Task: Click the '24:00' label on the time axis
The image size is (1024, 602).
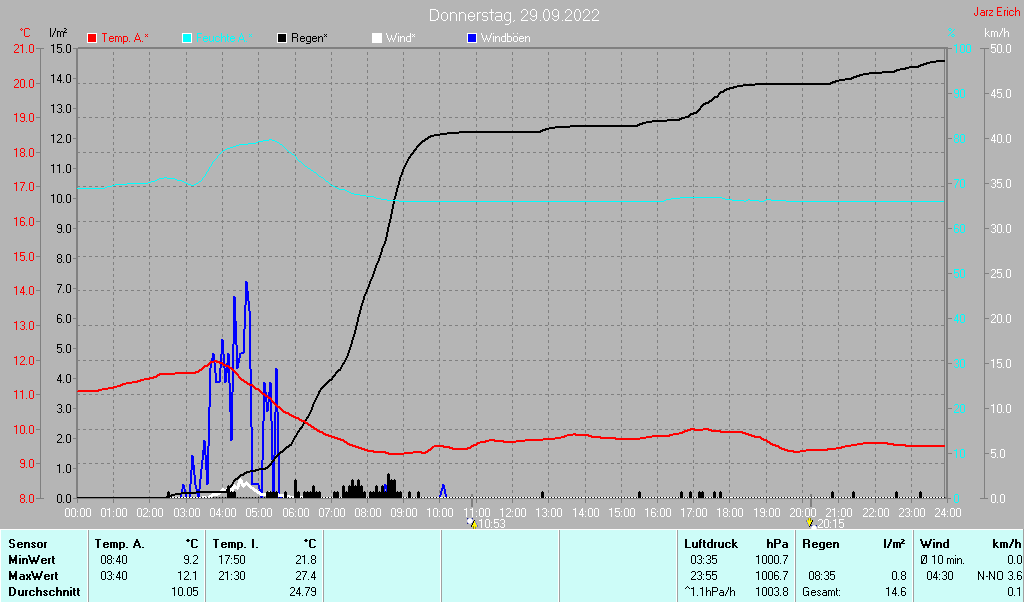Action: point(948,513)
